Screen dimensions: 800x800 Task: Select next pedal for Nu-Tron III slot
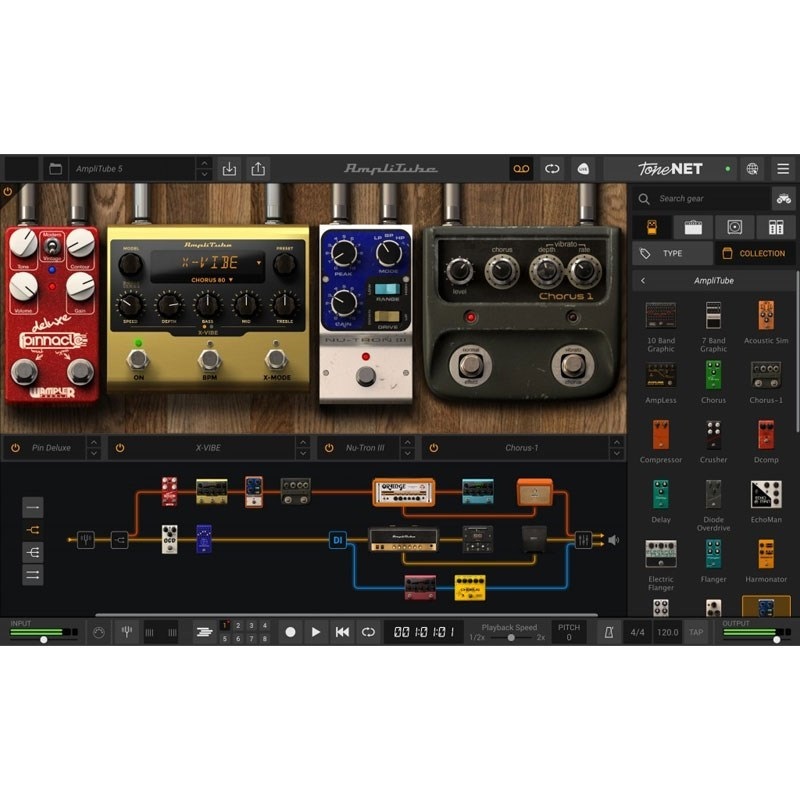(x=408, y=454)
